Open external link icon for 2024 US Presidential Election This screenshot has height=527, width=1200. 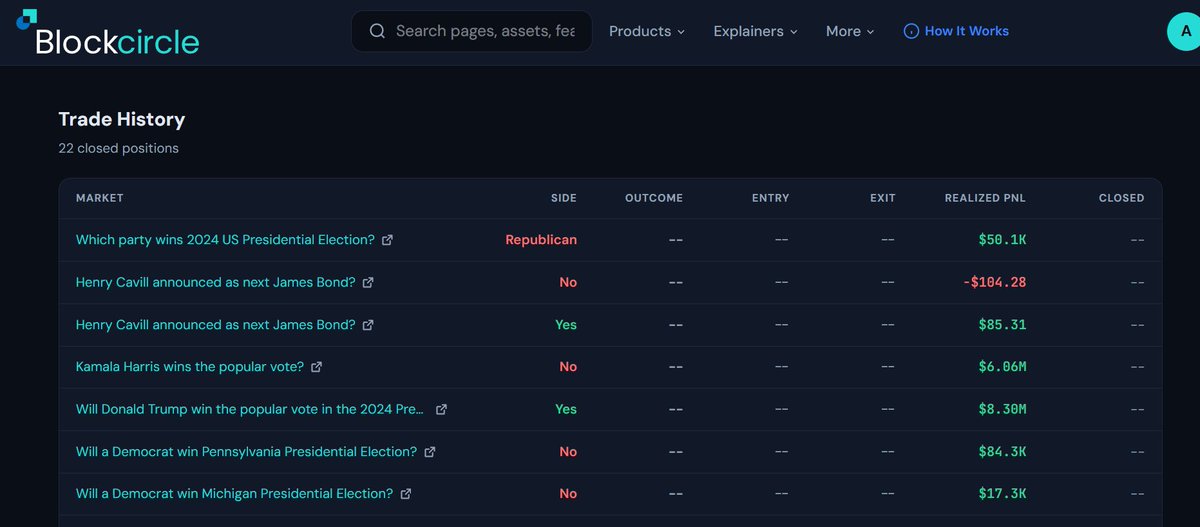point(387,240)
